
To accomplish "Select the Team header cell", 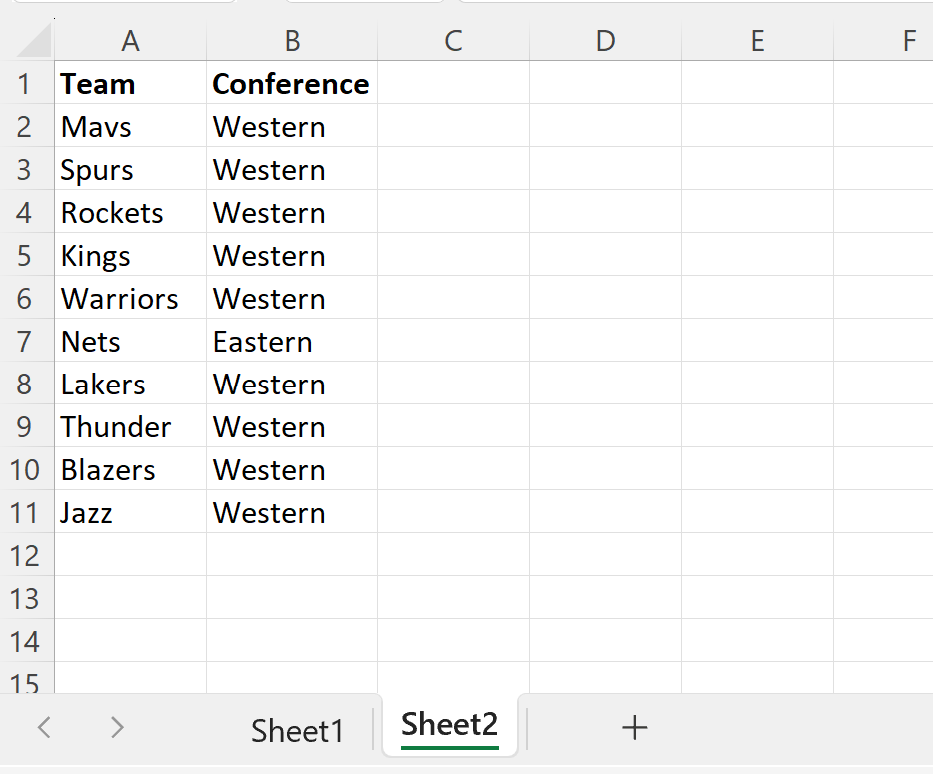I will pos(130,84).
